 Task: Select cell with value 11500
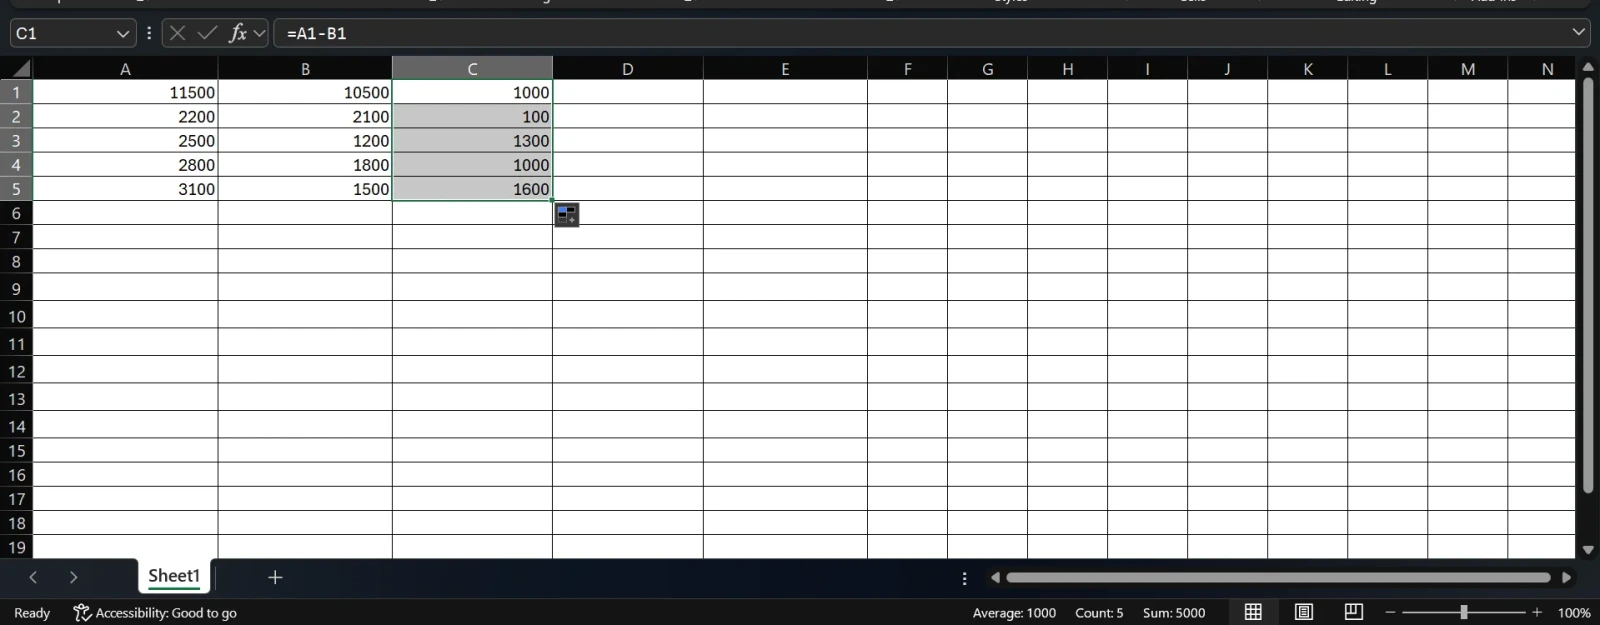click(125, 92)
